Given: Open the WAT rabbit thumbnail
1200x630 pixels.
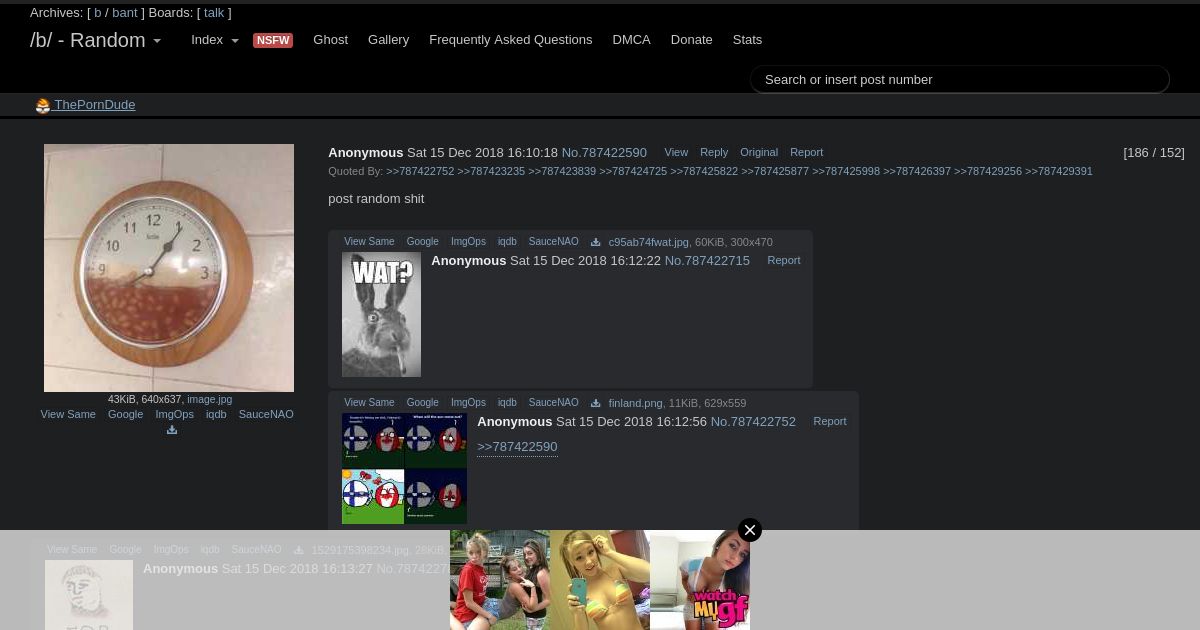Looking at the screenshot, I should pyautogui.click(x=381, y=314).
